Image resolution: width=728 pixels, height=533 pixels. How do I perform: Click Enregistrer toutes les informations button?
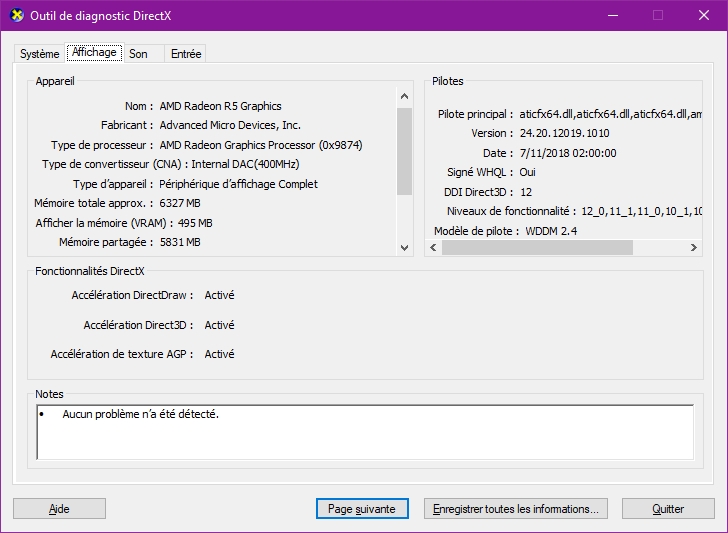click(515, 509)
